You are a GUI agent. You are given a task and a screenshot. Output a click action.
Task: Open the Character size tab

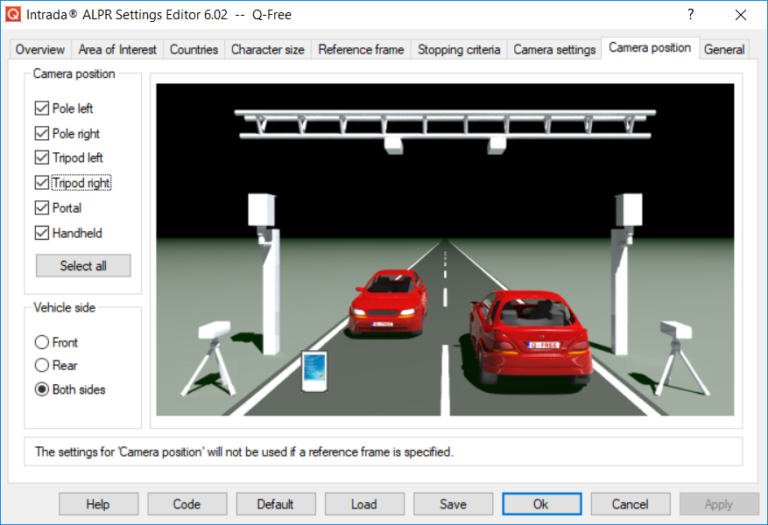(x=268, y=50)
